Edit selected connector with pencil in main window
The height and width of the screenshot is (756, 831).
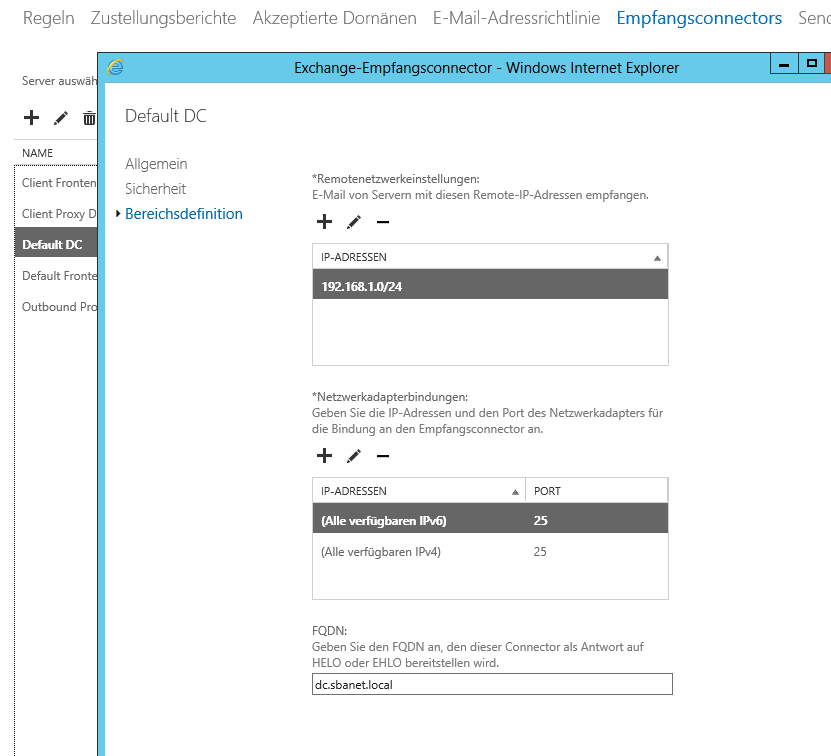point(61,118)
